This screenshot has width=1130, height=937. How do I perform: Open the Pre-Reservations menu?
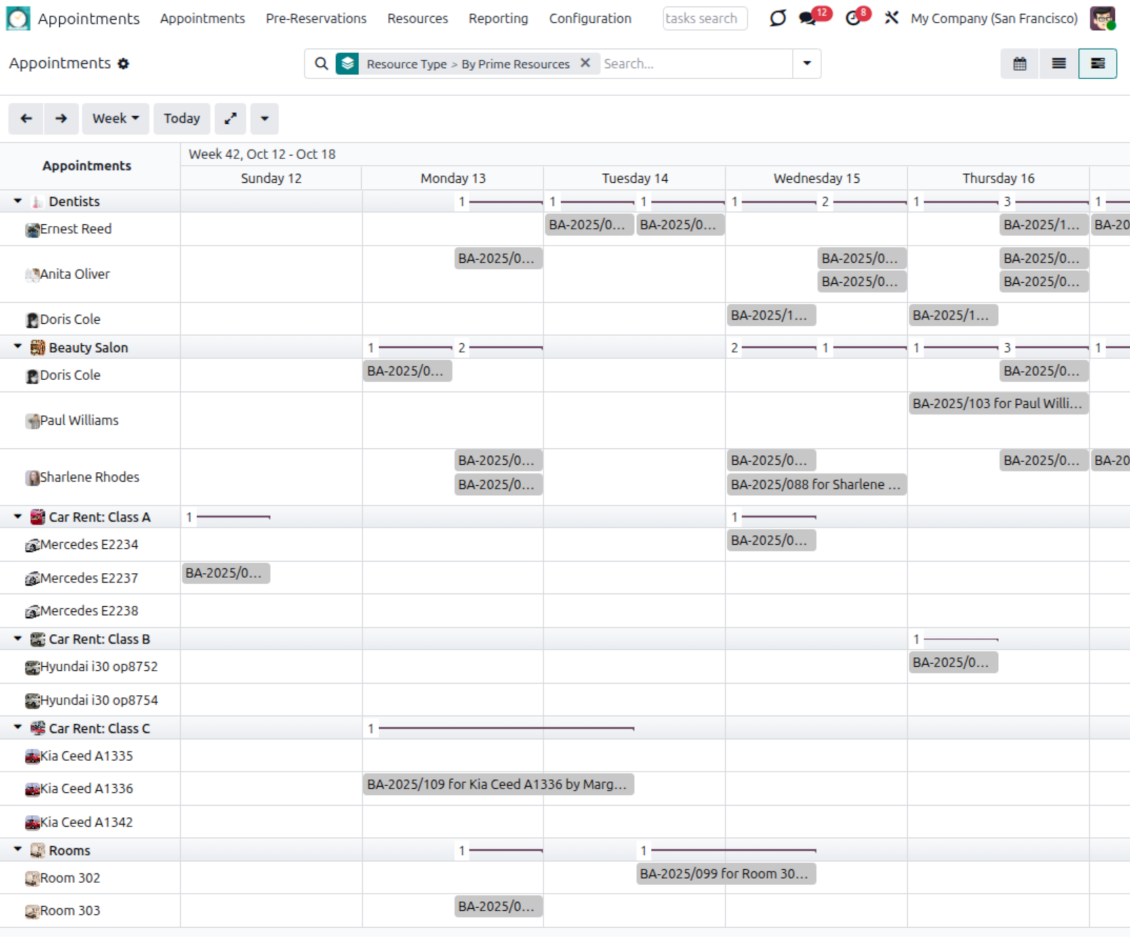coord(316,19)
